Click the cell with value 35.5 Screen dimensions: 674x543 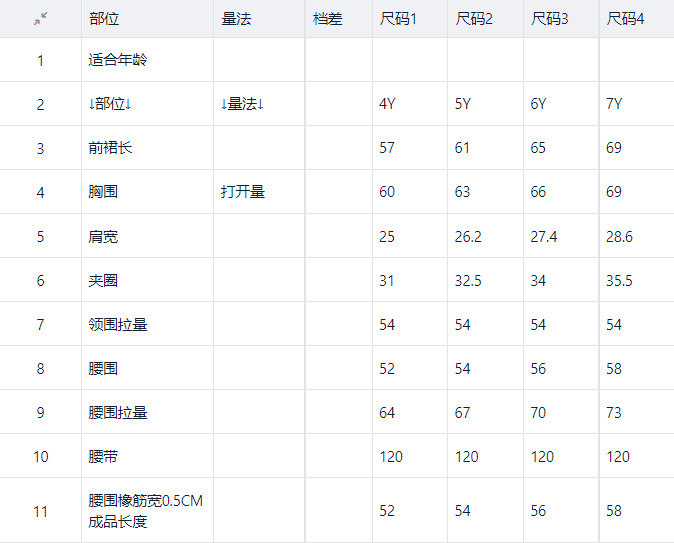pyautogui.click(x=619, y=280)
